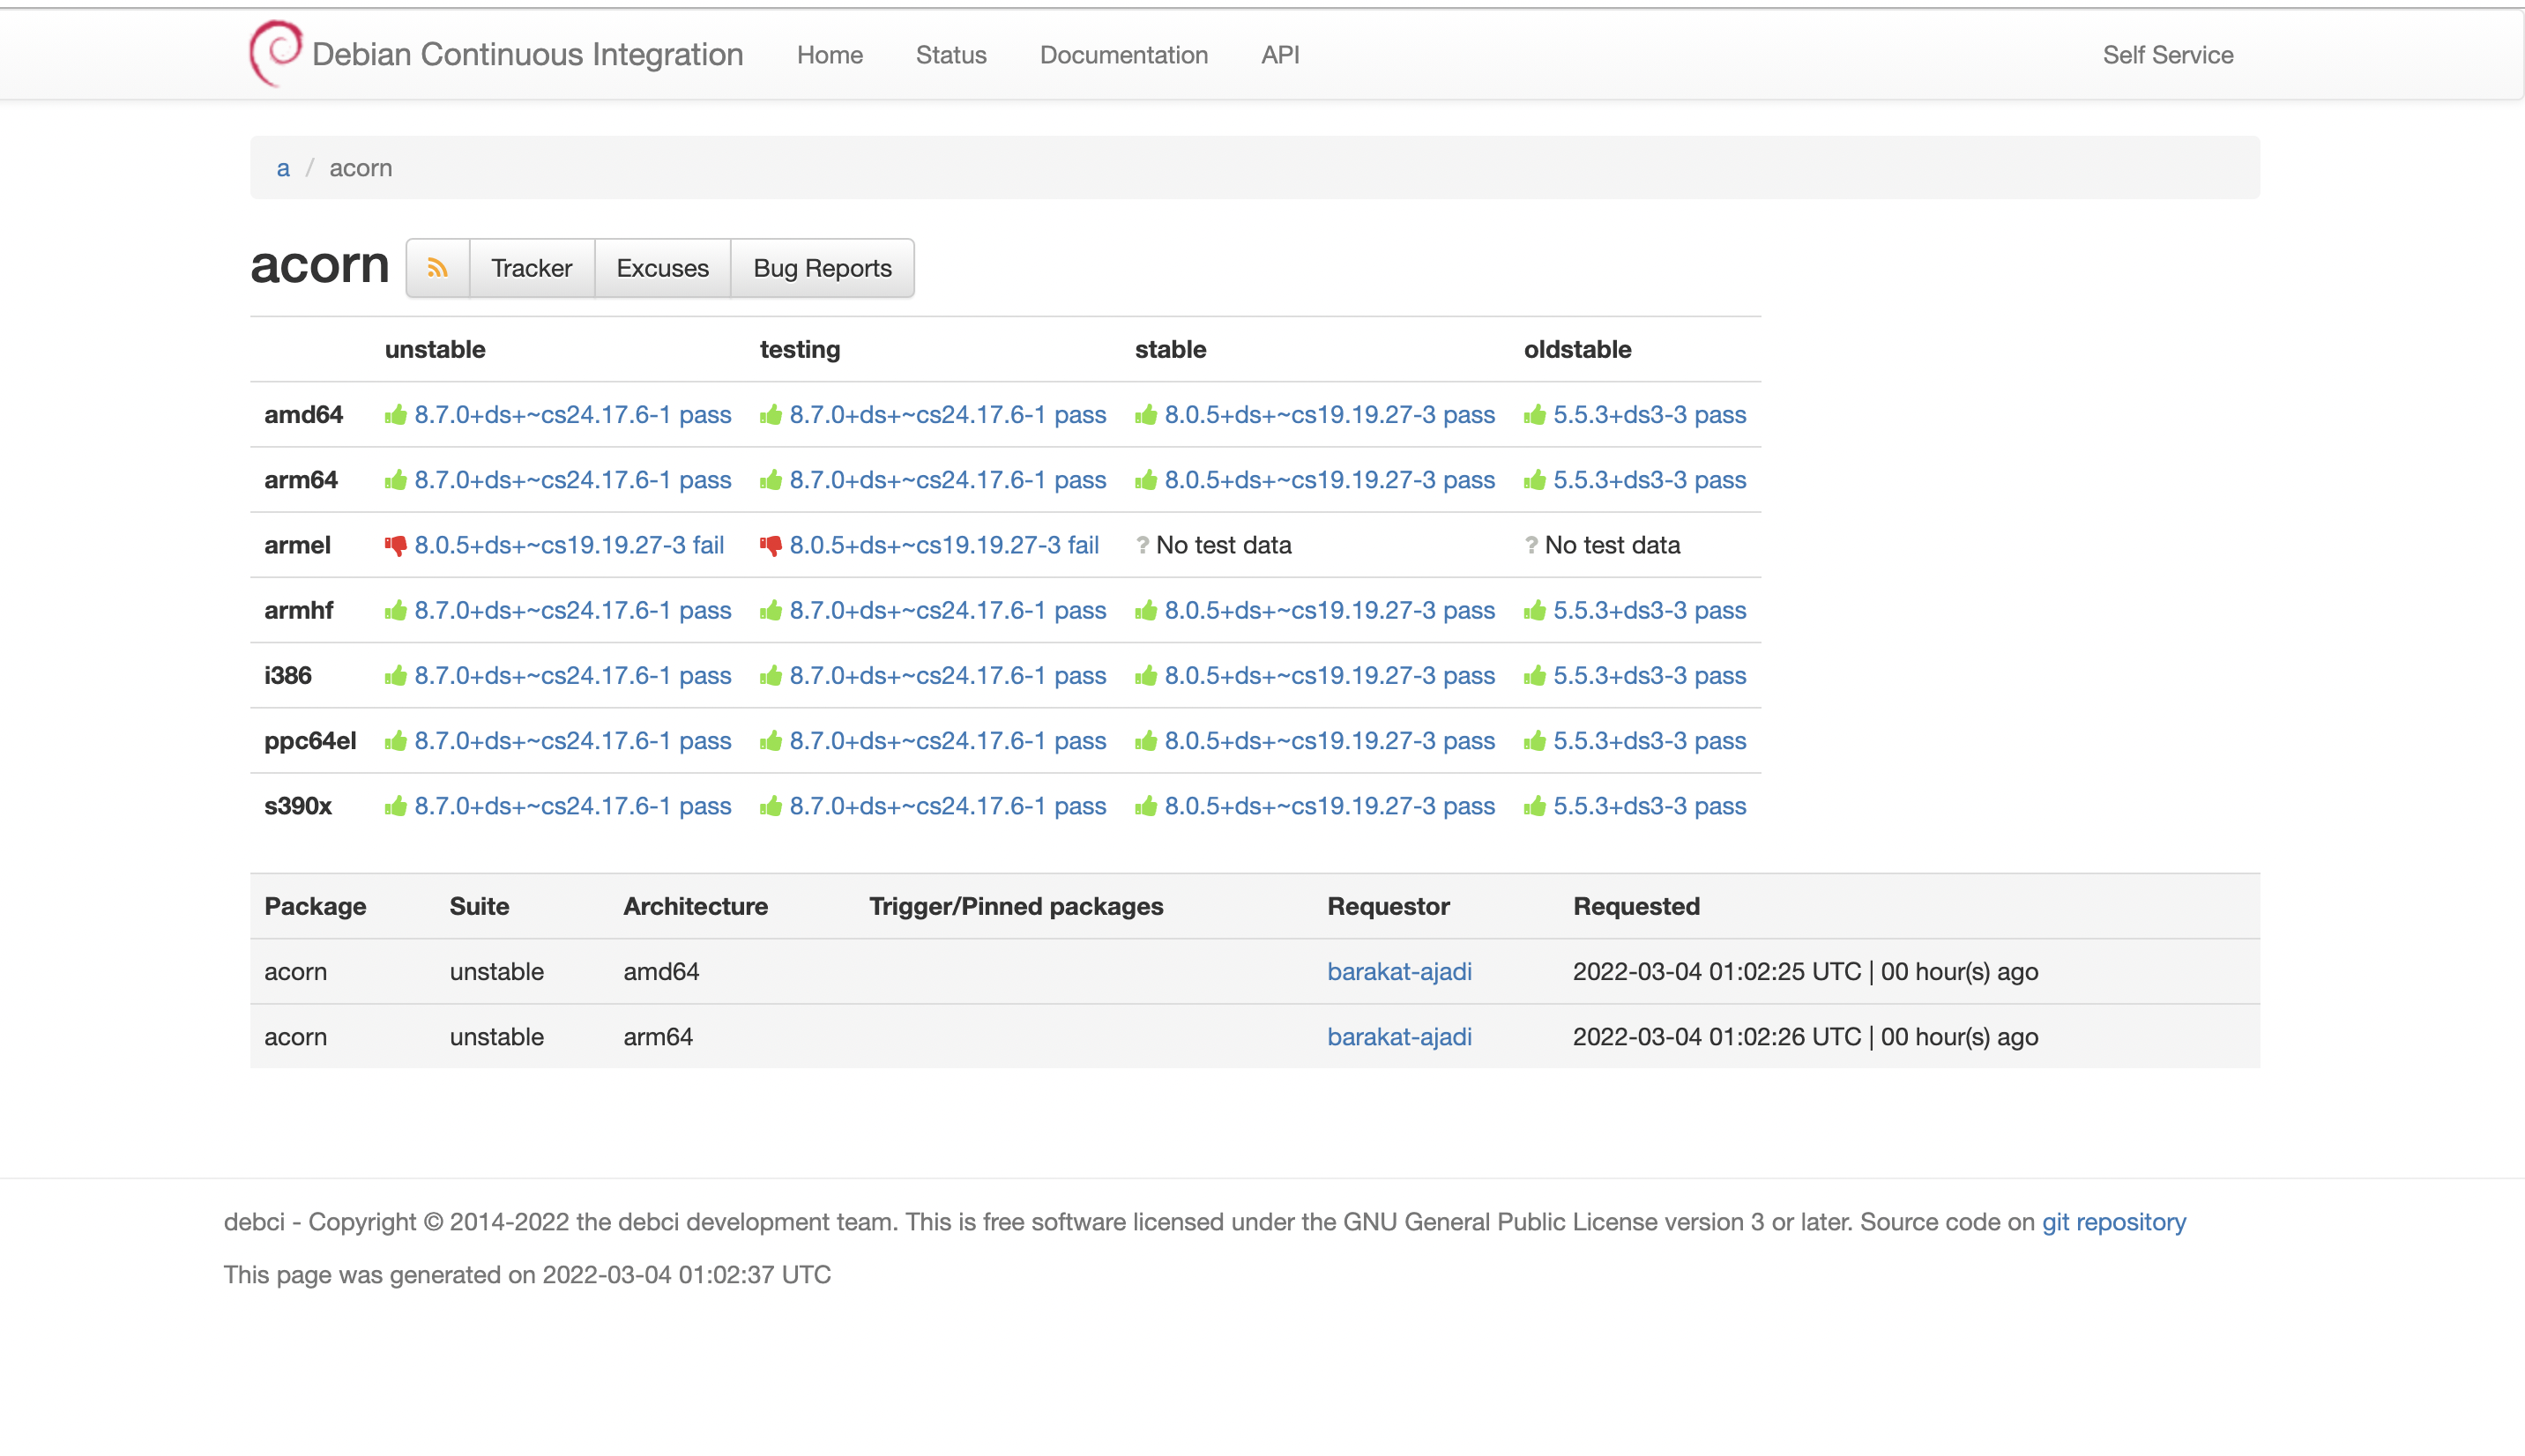Open the Bug Reports button

tap(823, 268)
